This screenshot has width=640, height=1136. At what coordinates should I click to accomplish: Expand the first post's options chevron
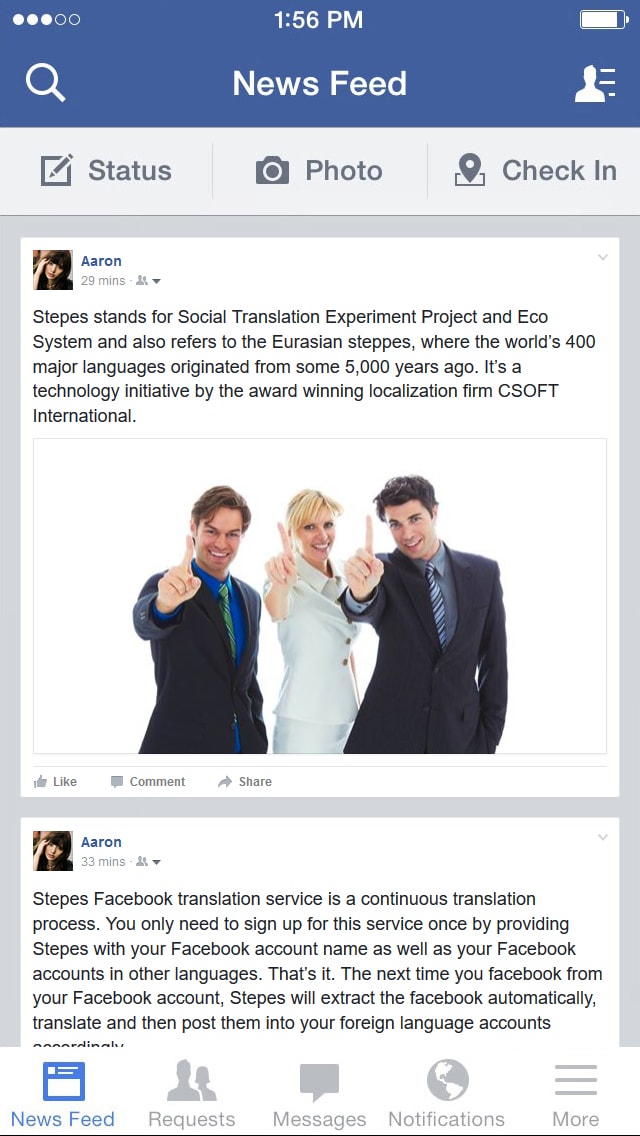(x=602, y=257)
